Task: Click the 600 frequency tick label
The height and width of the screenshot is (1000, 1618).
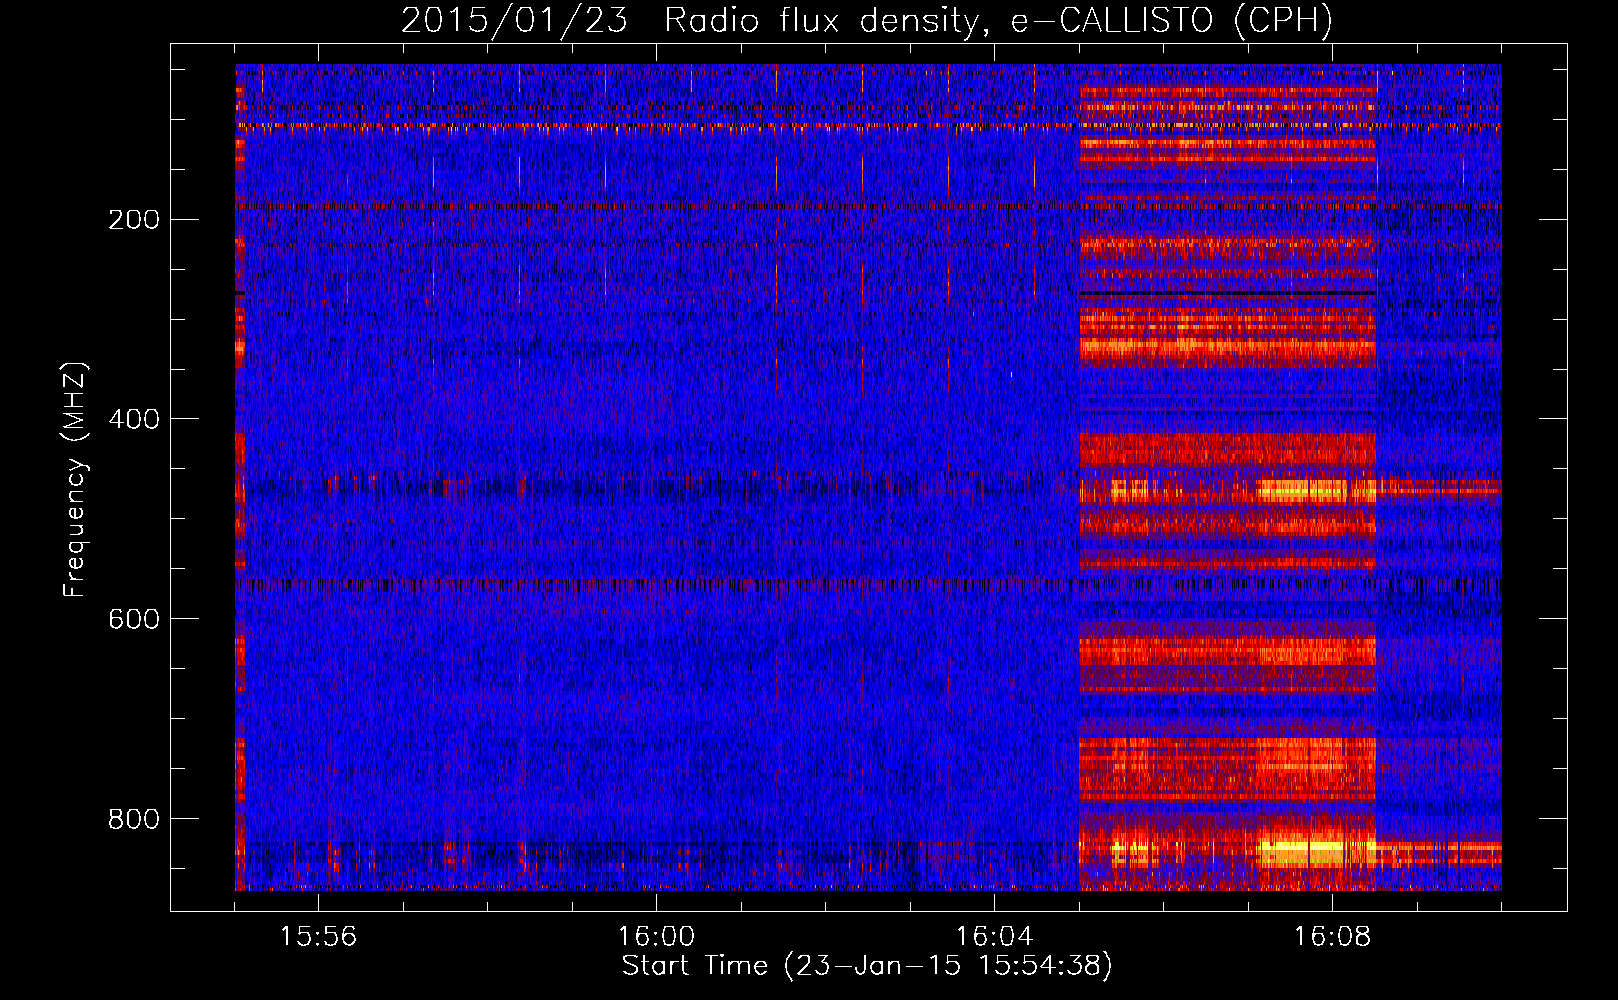Action: pyautogui.click(x=134, y=619)
